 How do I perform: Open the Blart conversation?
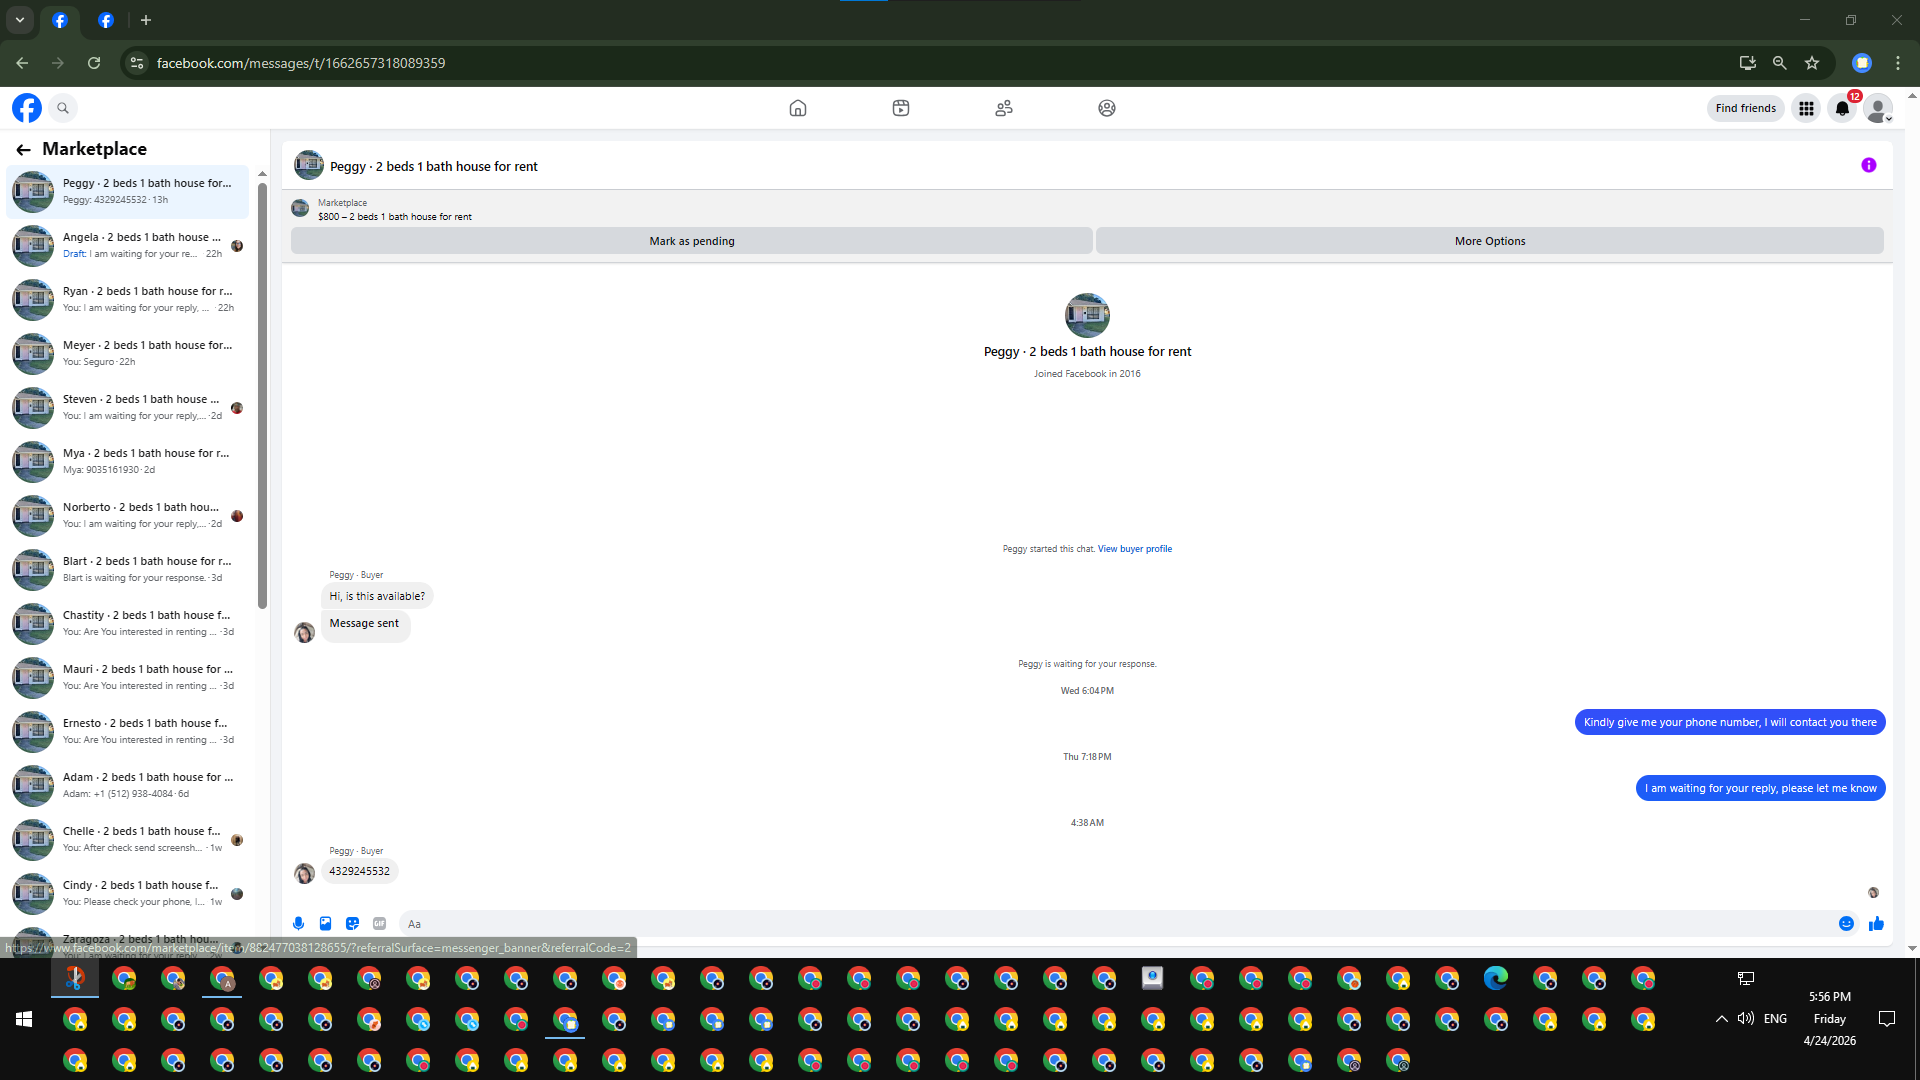[x=129, y=569]
